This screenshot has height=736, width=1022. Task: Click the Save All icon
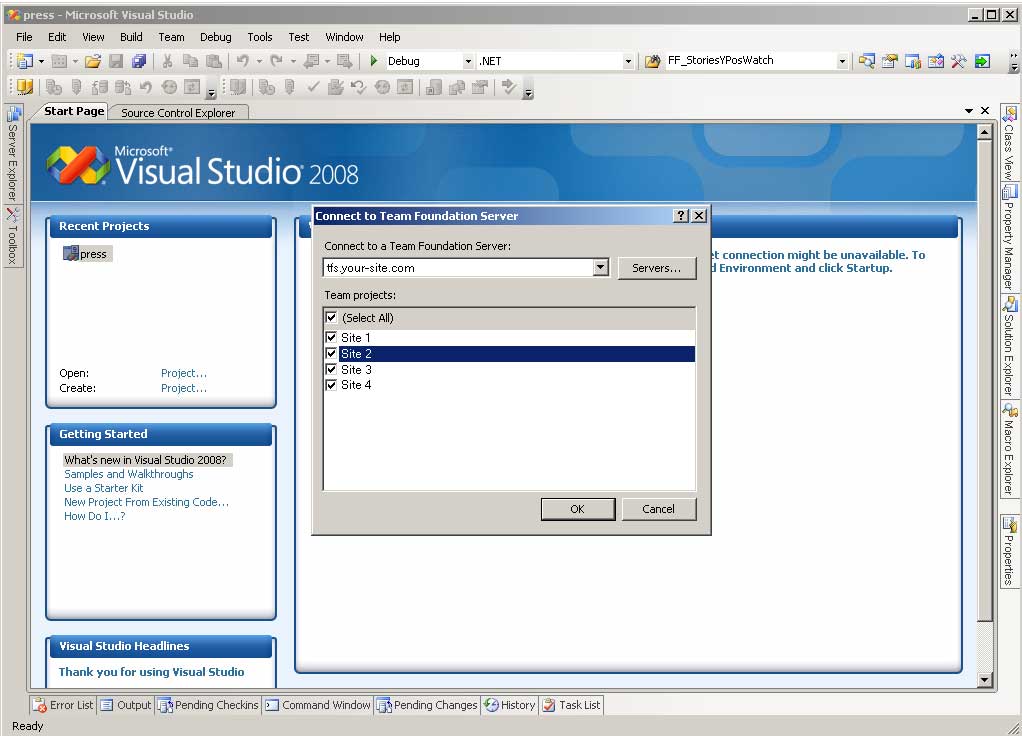point(139,61)
